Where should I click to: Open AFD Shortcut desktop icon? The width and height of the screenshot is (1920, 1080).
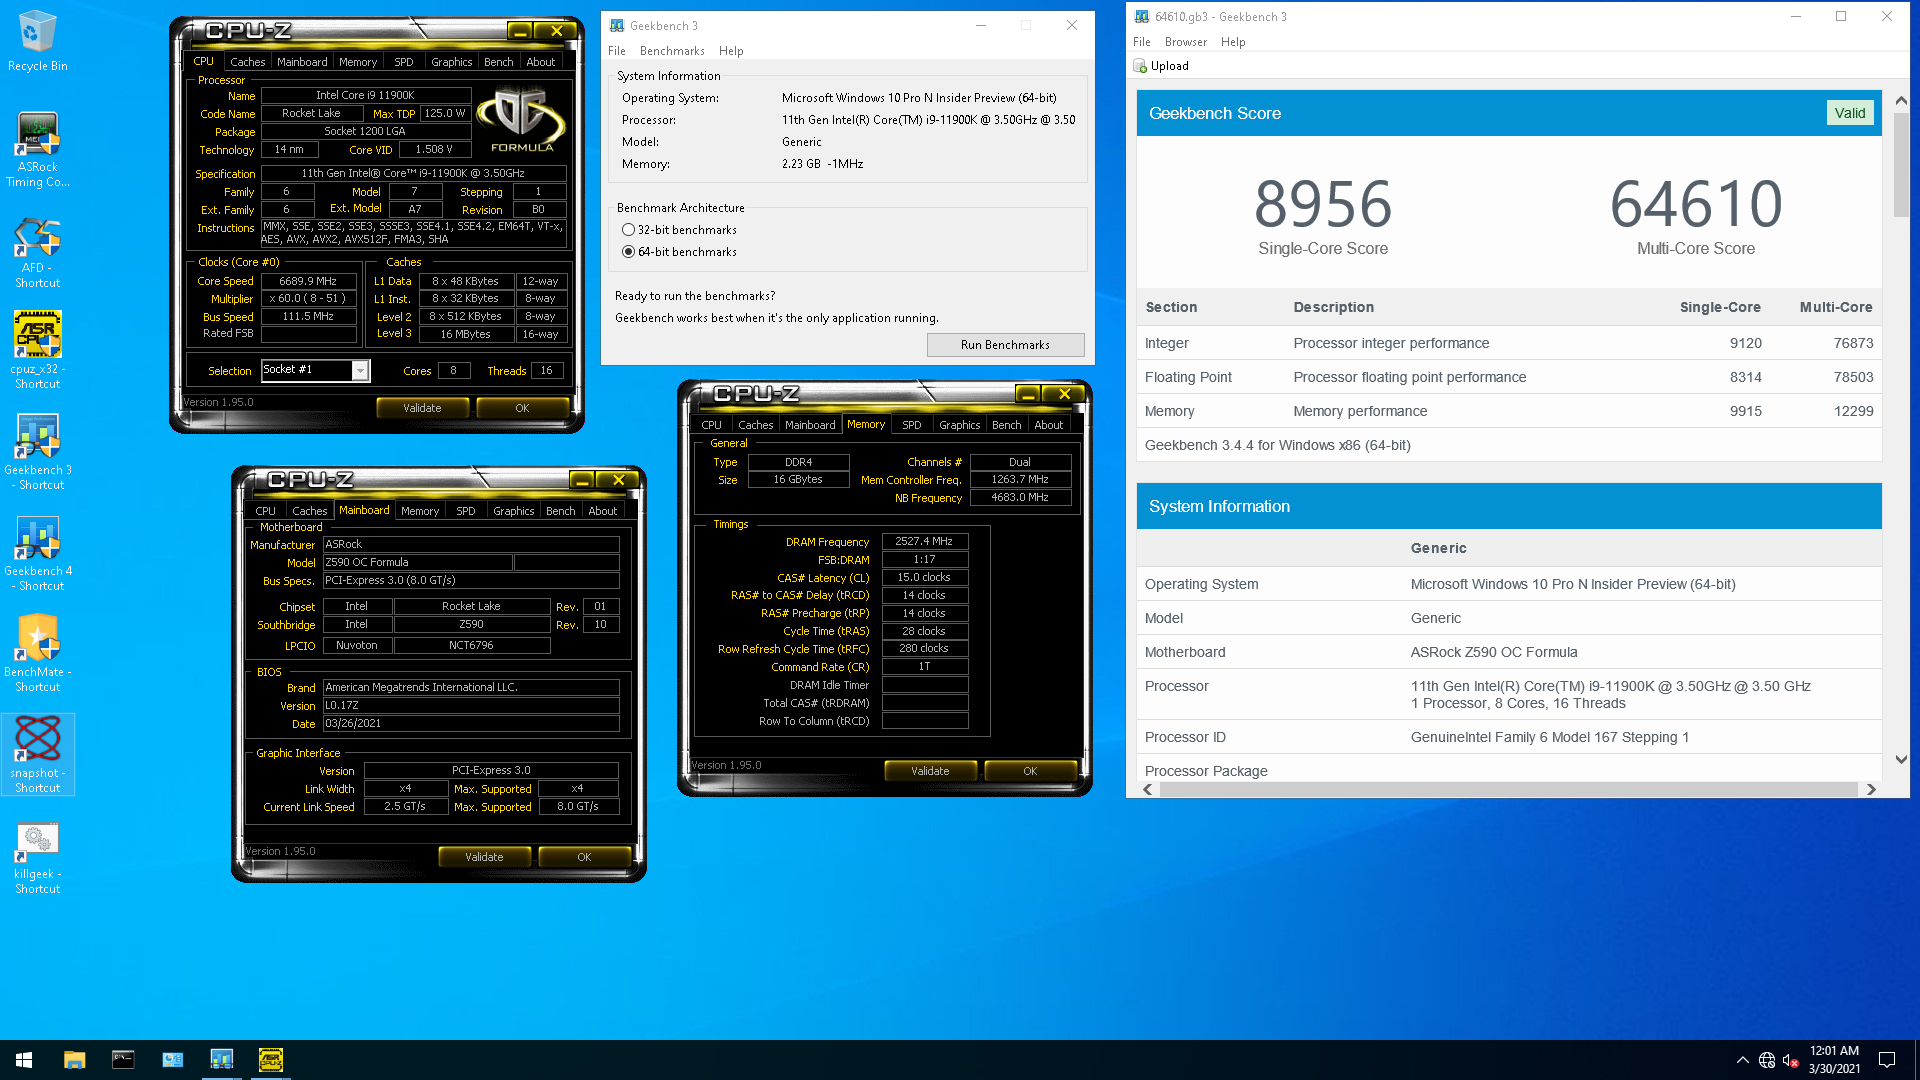(x=38, y=254)
